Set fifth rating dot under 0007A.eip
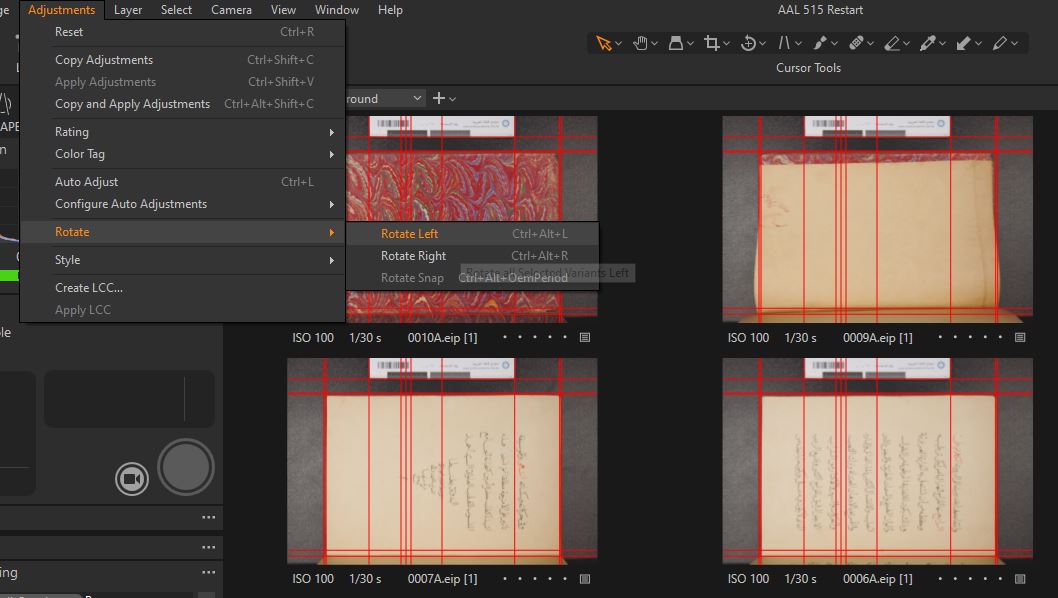This screenshot has width=1058, height=598. 565,578
